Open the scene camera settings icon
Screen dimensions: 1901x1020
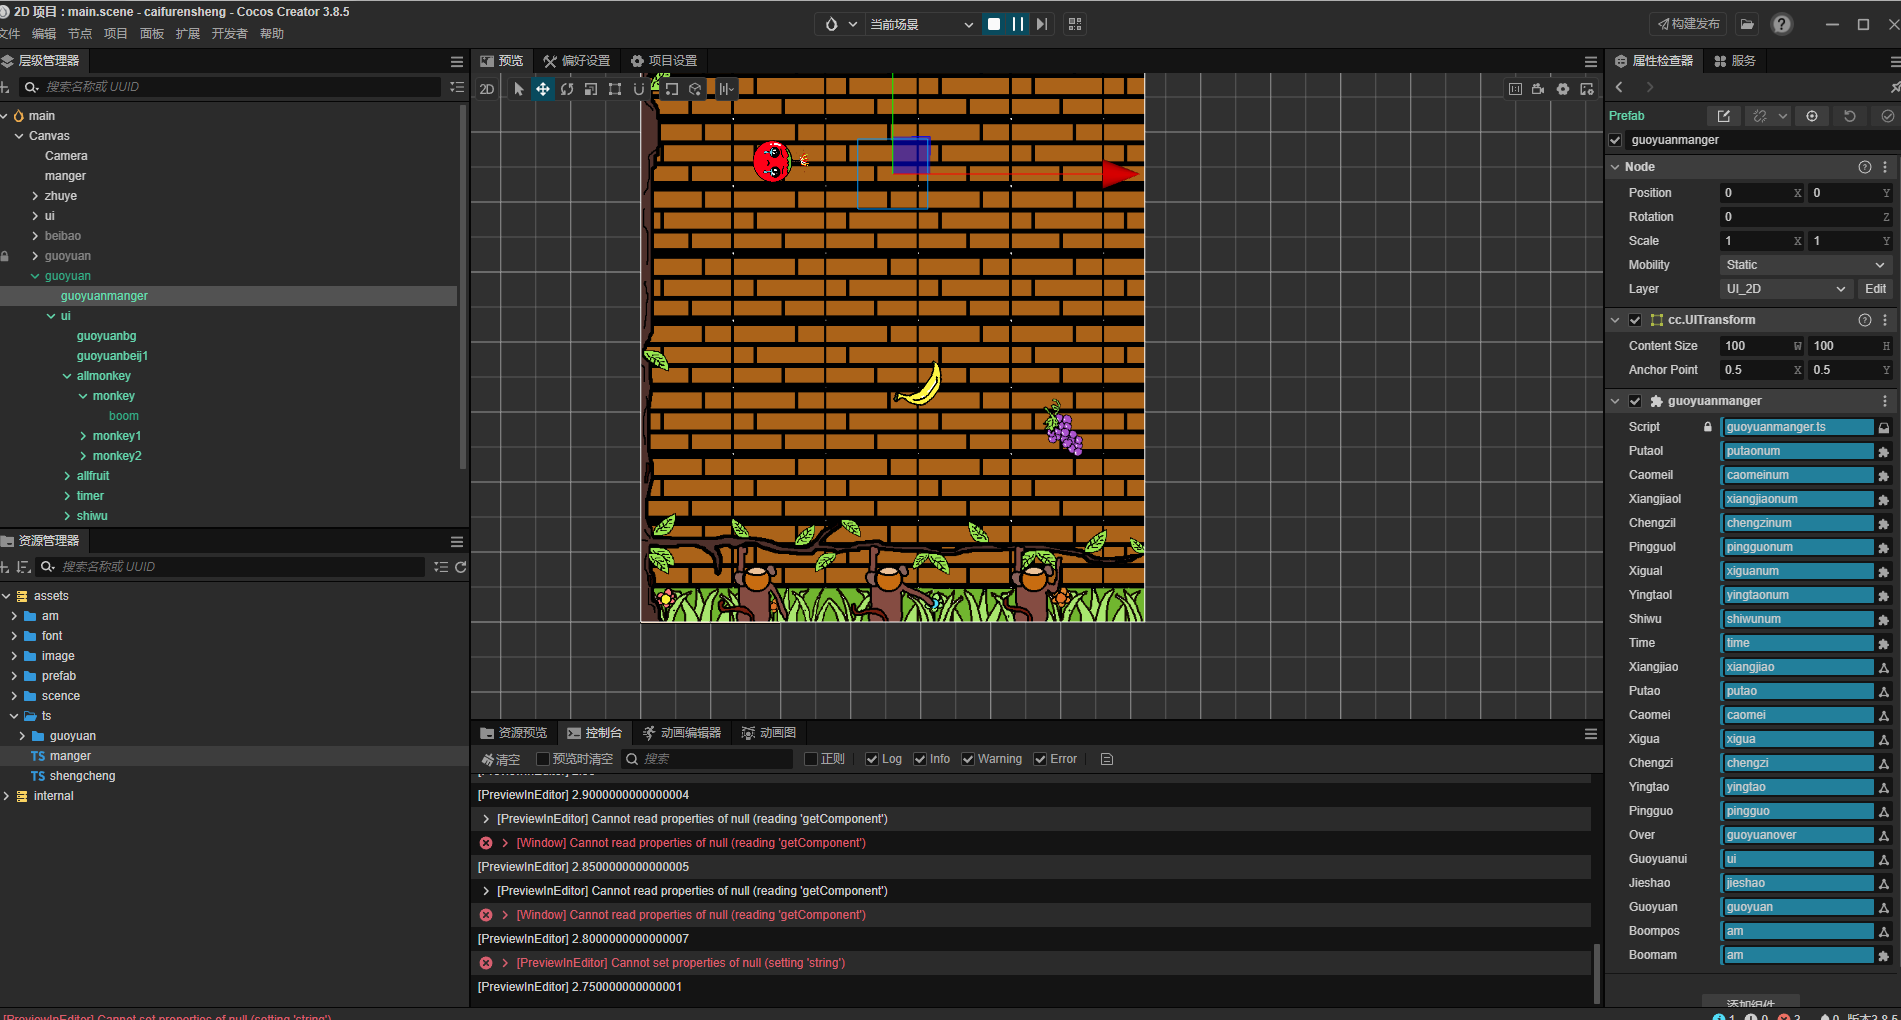[1539, 89]
